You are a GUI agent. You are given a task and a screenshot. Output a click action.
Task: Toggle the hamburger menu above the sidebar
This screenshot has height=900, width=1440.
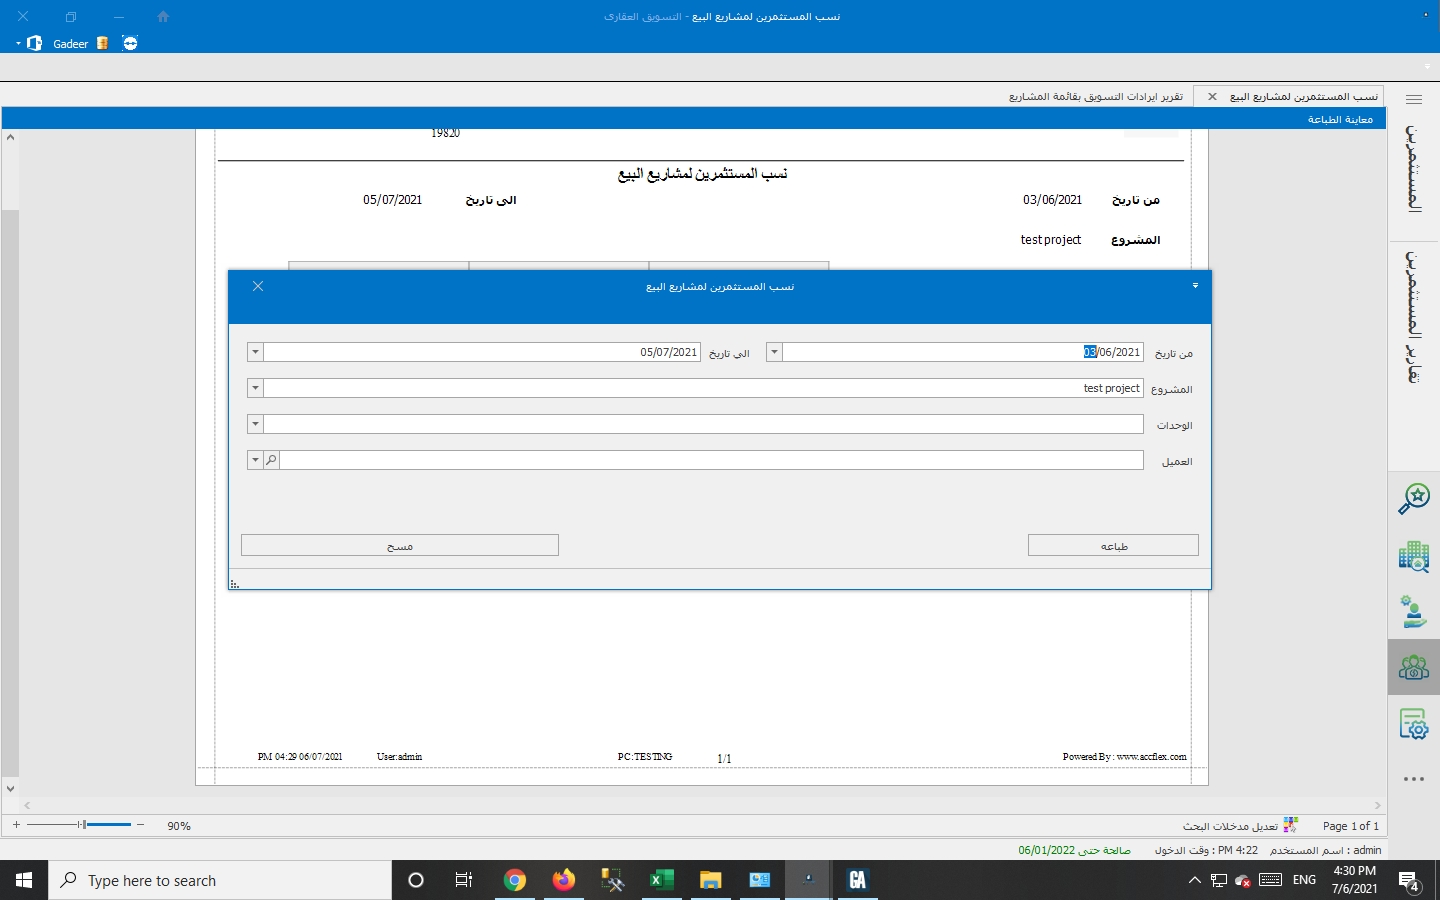pyautogui.click(x=1413, y=99)
